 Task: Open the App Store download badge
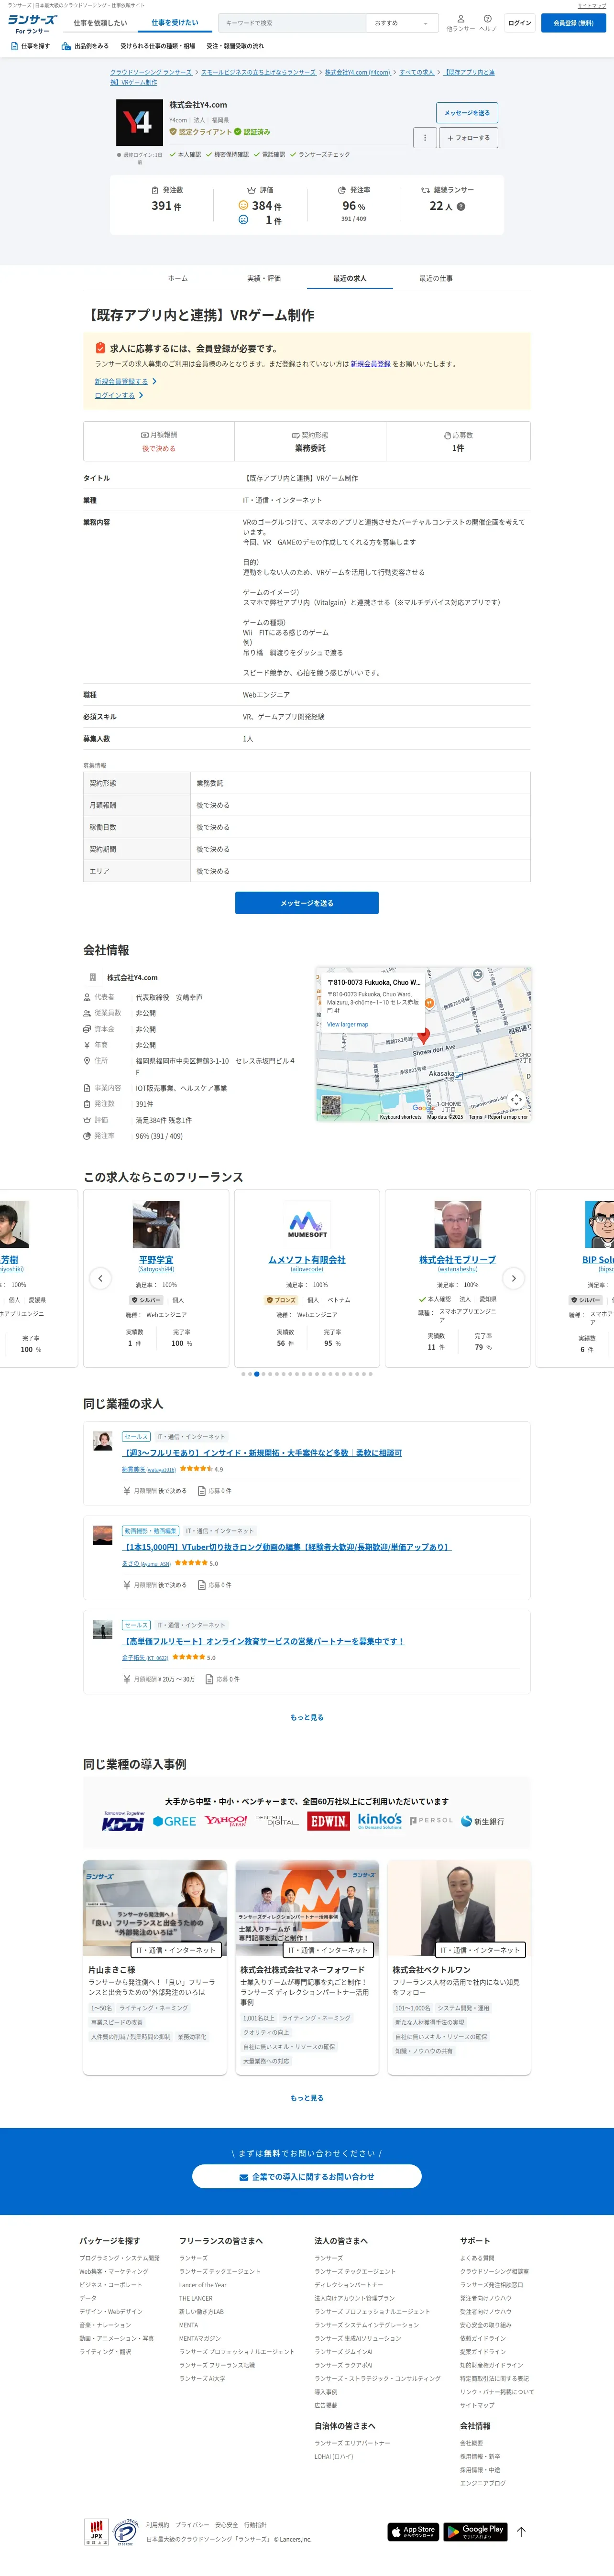[413, 2531]
